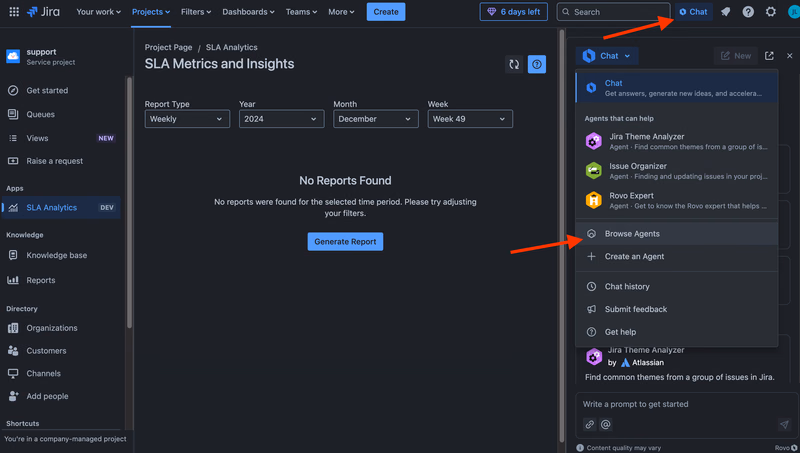The image size is (800, 453).
Task: Click in the top Search field
Action: 613,12
